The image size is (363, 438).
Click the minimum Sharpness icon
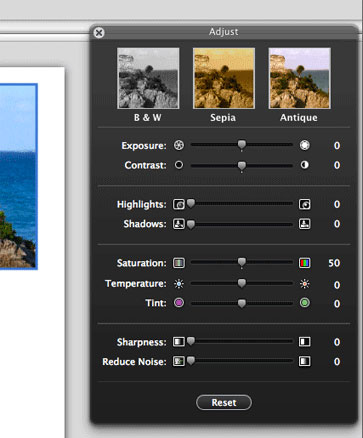click(x=179, y=342)
